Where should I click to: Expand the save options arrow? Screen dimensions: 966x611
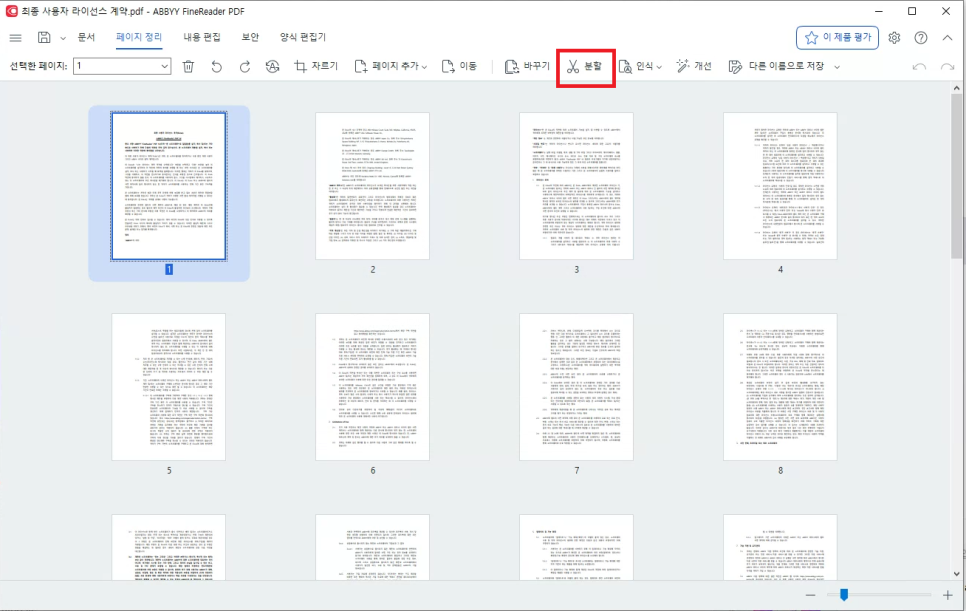pos(63,38)
